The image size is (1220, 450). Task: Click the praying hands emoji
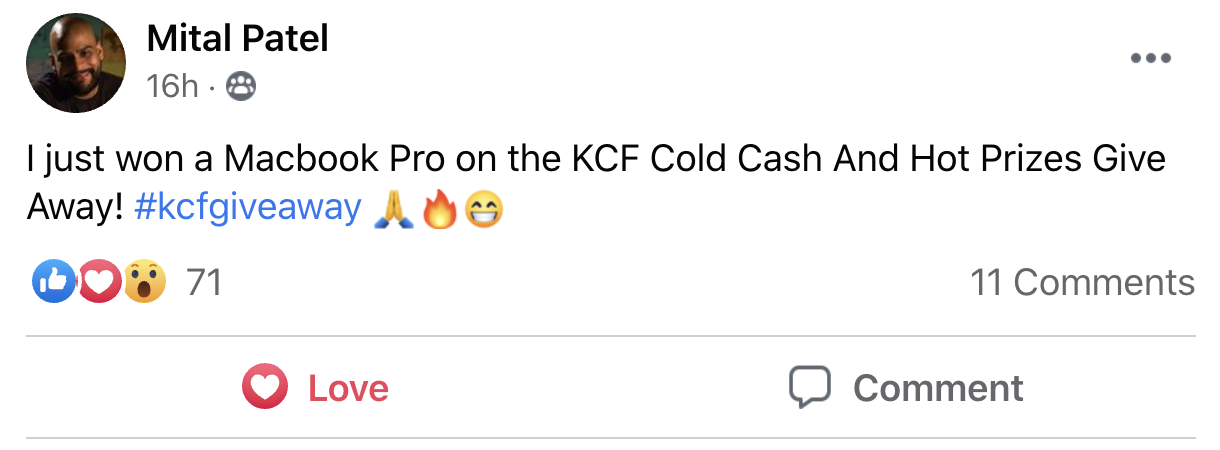tap(391, 209)
